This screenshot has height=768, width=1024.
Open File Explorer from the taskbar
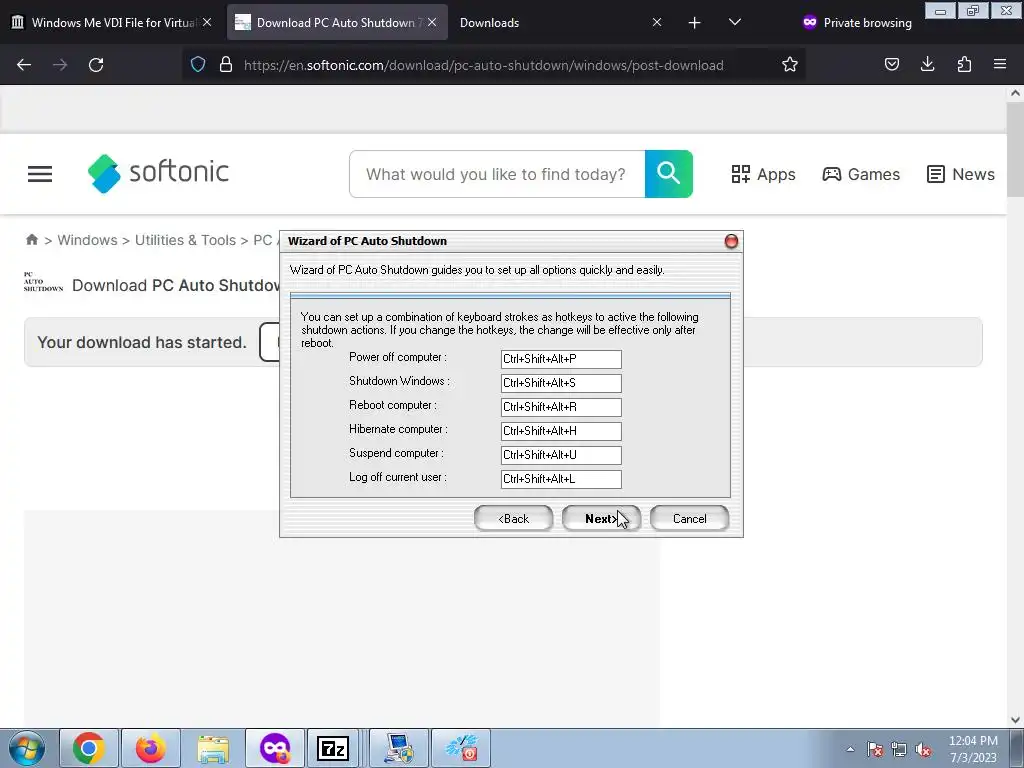[213, 748]
